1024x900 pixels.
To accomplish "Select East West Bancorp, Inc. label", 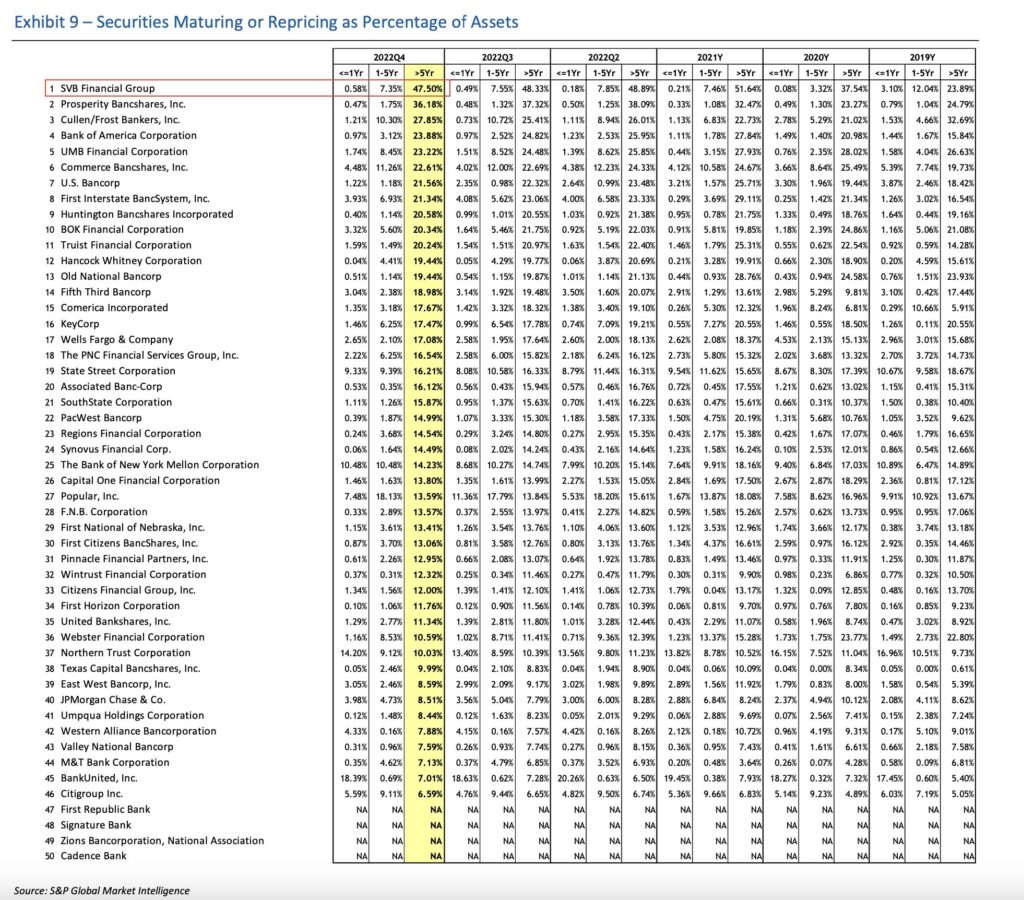I will pos(116,684).
